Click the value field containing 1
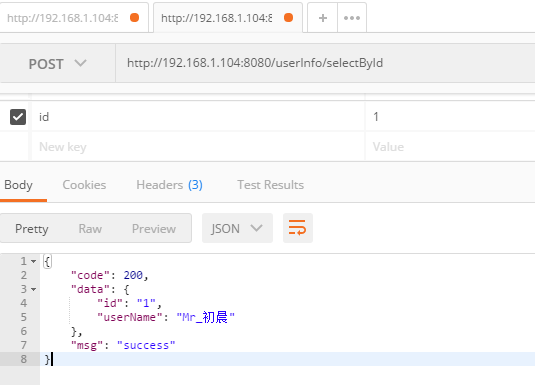The width and height of the screenshot is (535, 385). click(450, 117)
